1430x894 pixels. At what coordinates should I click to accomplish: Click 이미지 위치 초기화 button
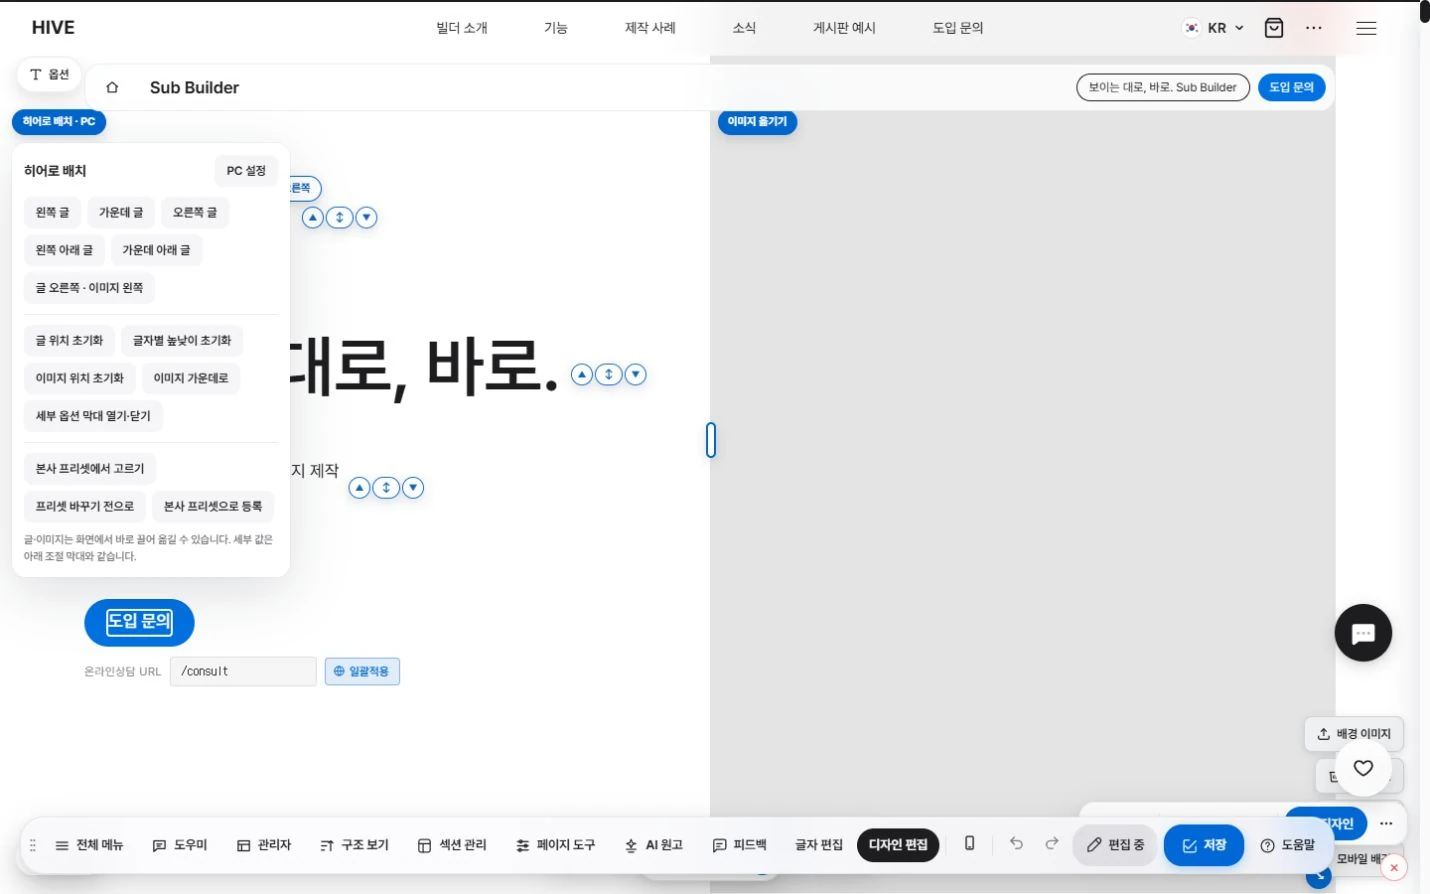click(x=80, y=378)
